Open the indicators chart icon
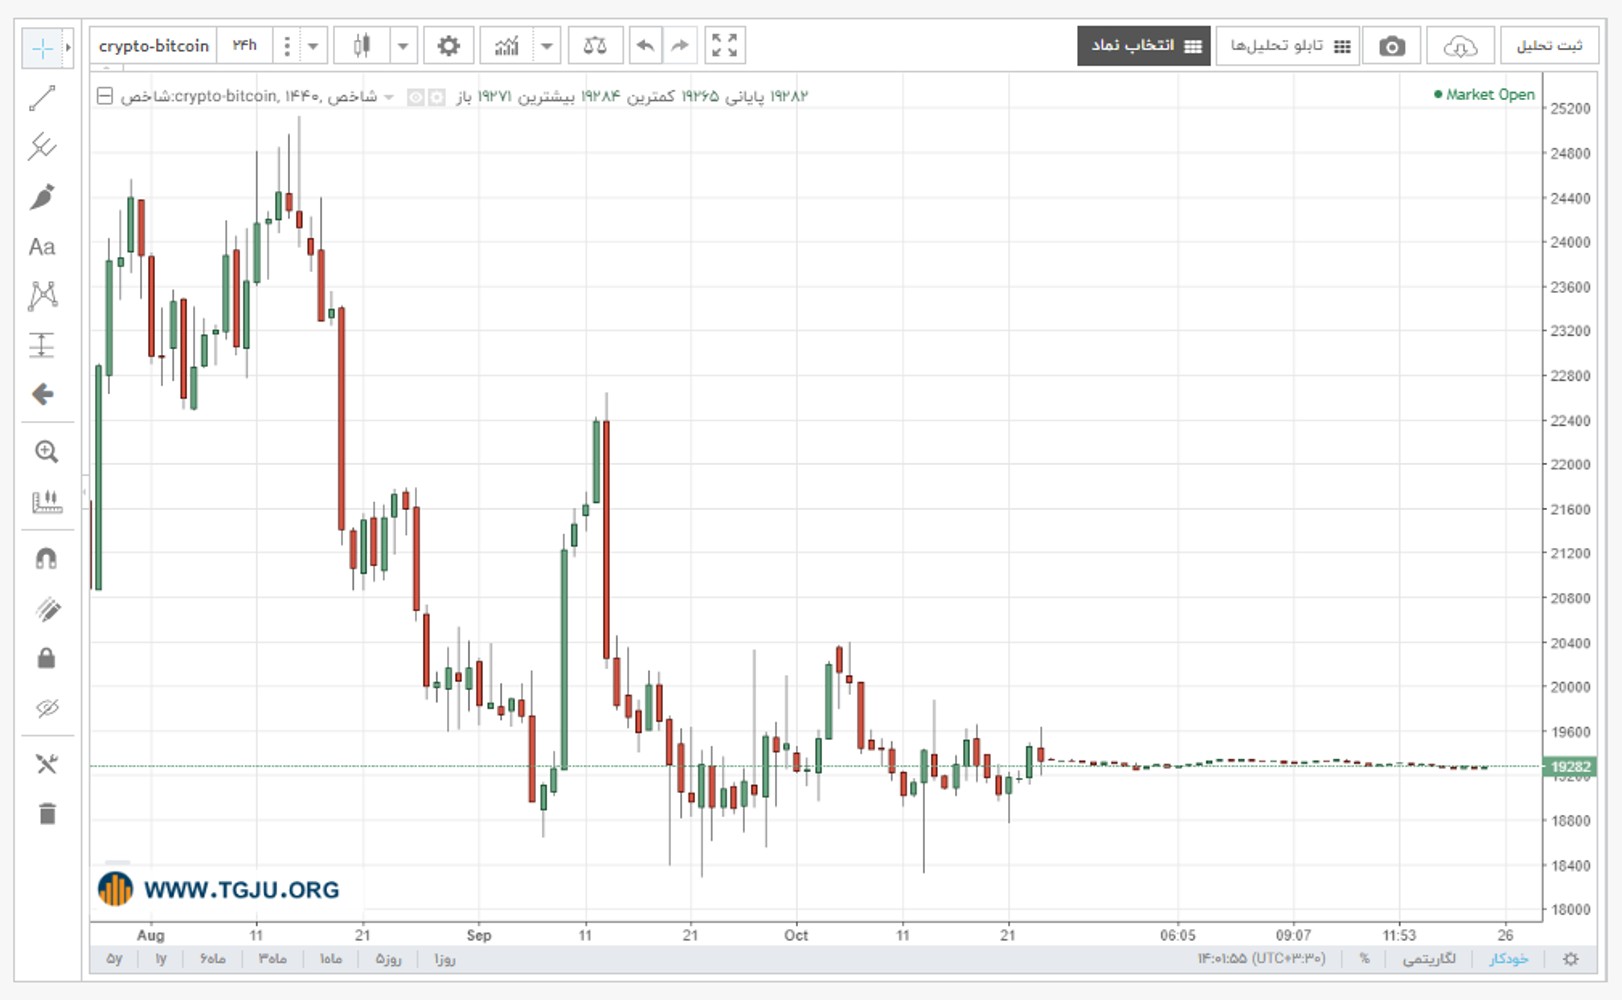Image resolution: width=1622 pixels, height=1000 pixels. (x=507, y=45)
